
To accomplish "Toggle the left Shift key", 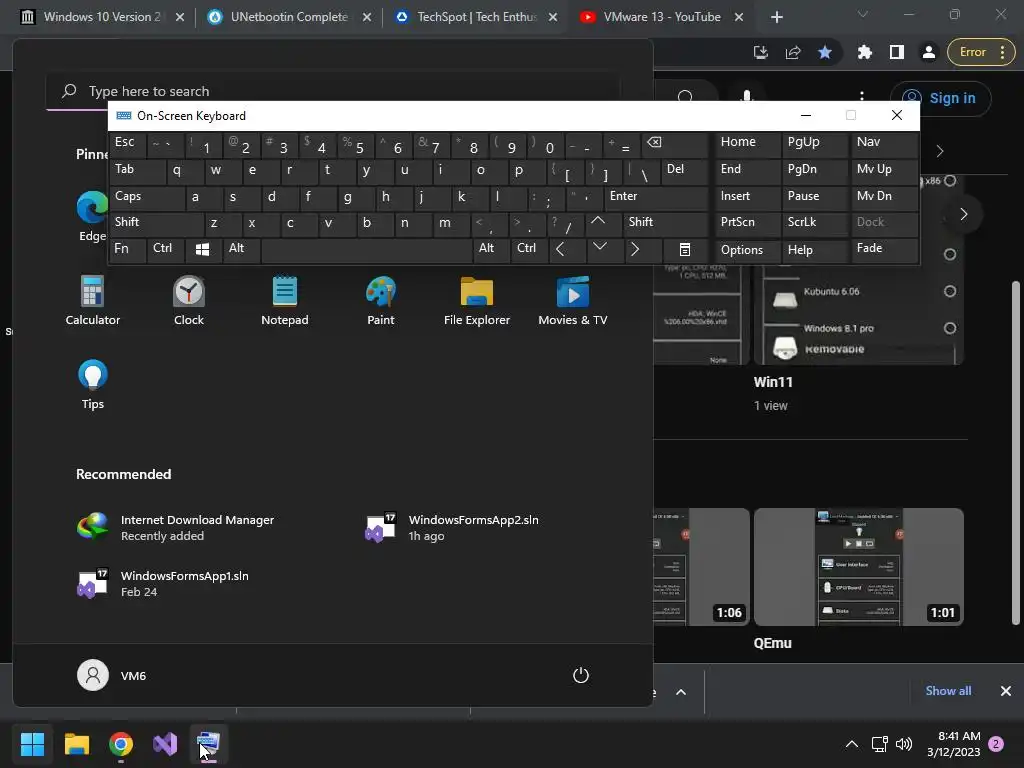I will point(155,223).
